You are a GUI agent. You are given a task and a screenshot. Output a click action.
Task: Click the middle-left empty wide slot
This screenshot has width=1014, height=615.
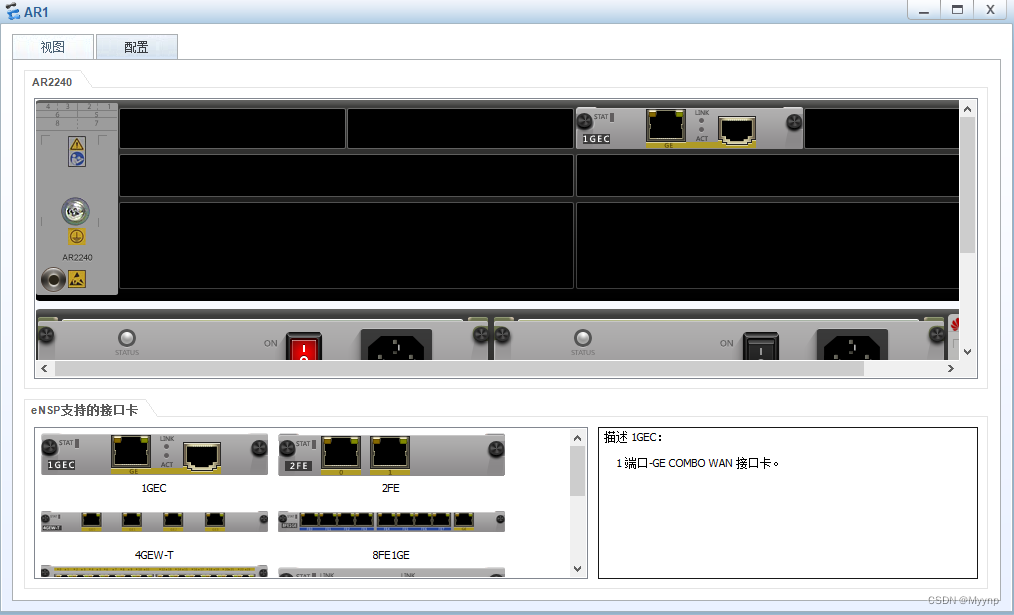[x=347, y=175]
